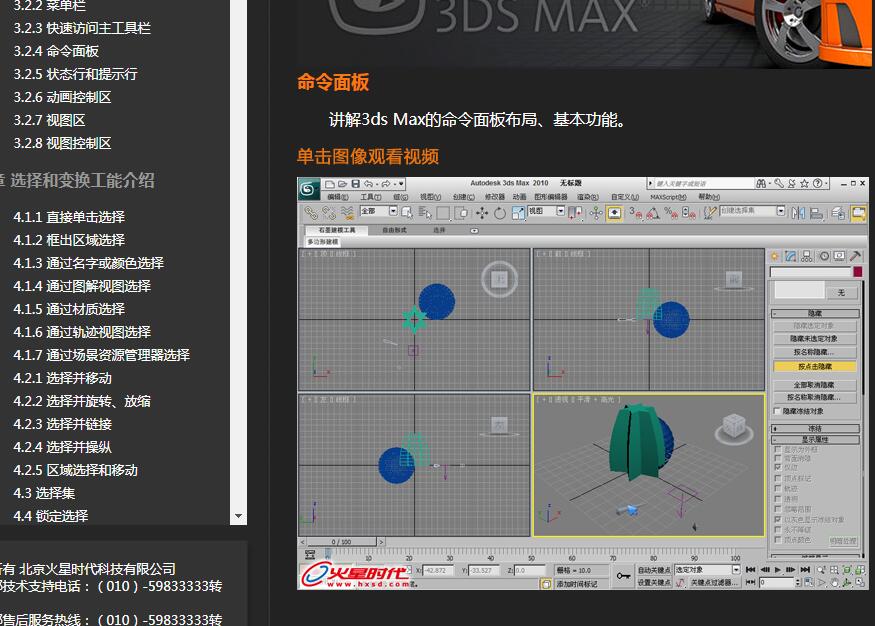Toggle the 隐藏冻结对象 checkbox
The height and width of the screenshot is (626, 875).
777,411
